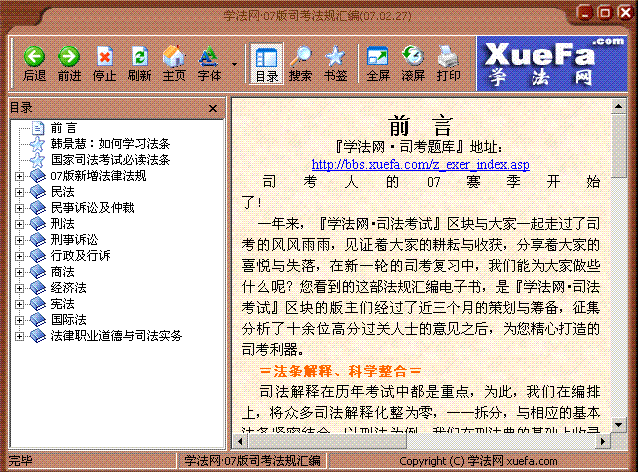
Task: Click the book icon beside 国际法
Action: click(x=38, y=320)
